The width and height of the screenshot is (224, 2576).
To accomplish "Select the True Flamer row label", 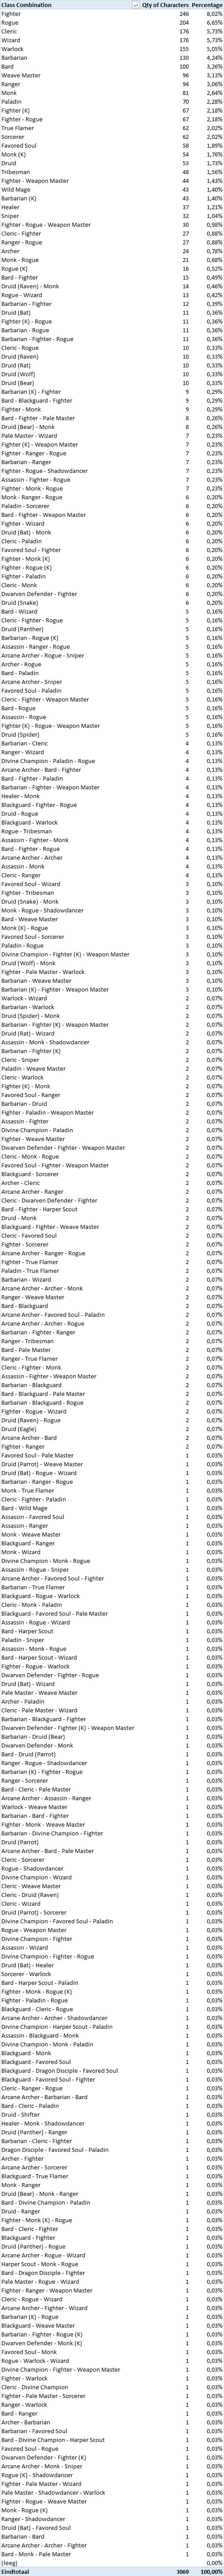I will [x=17, y=127].
